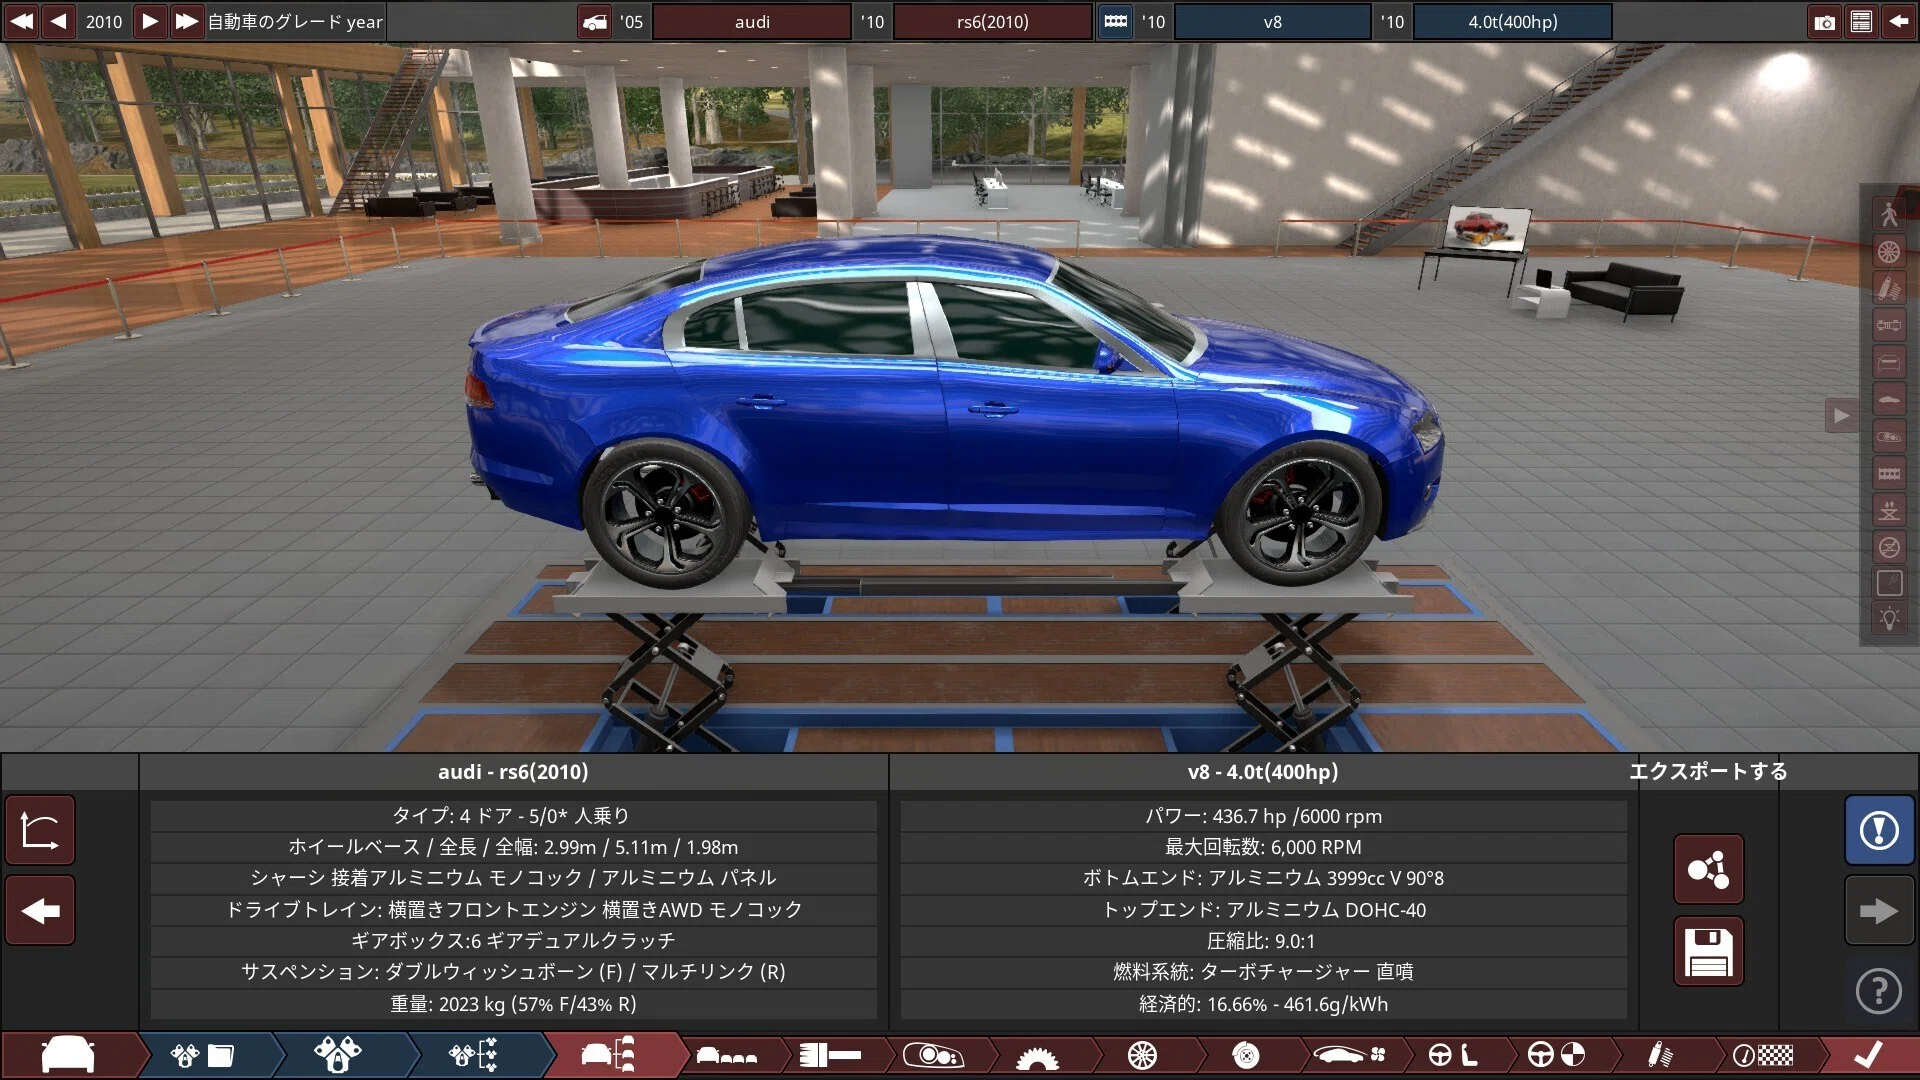Jump forward multiple years with double-right arrow

click(x=186, y=21)
